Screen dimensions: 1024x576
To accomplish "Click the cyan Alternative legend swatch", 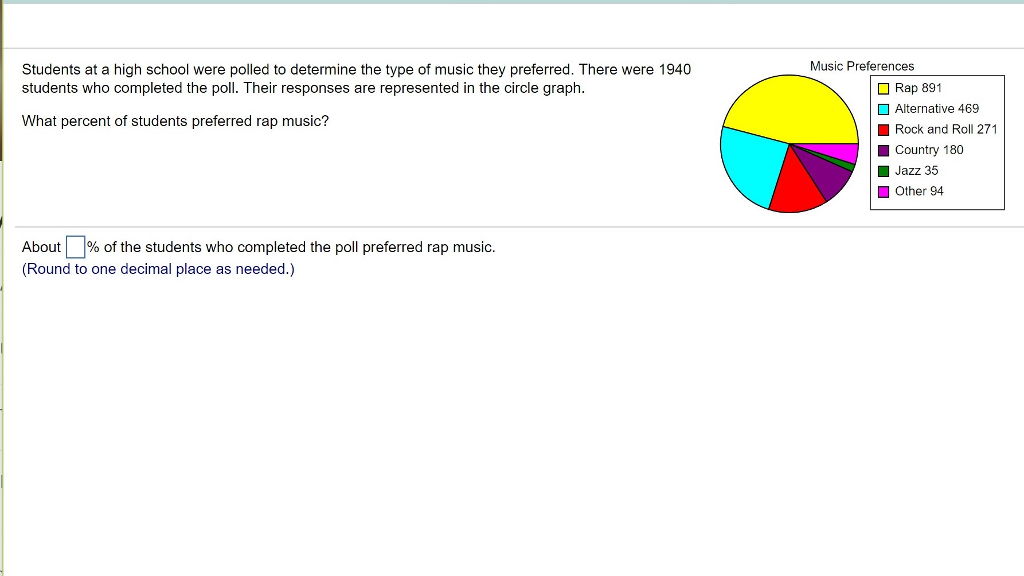I will (x=884, y=108).
